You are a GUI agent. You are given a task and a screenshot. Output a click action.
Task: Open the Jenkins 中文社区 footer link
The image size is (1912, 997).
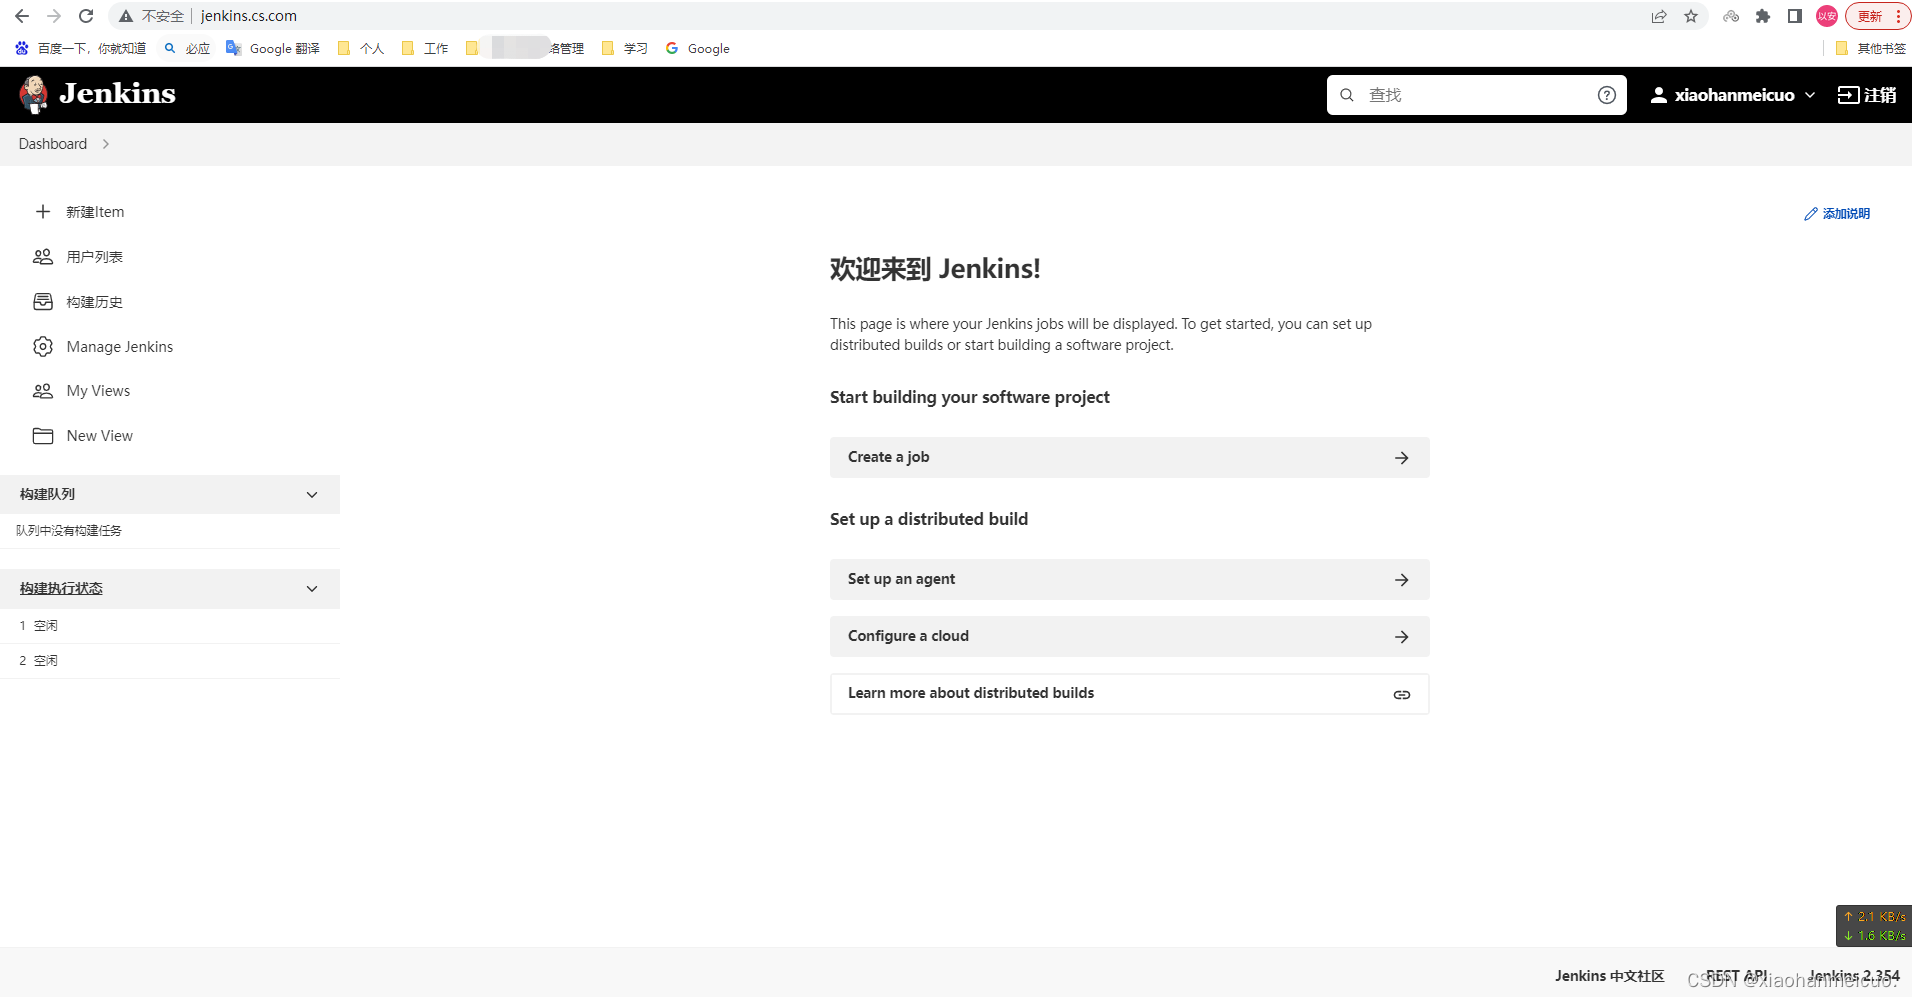pyautogui.click(x=1609, y=976)
